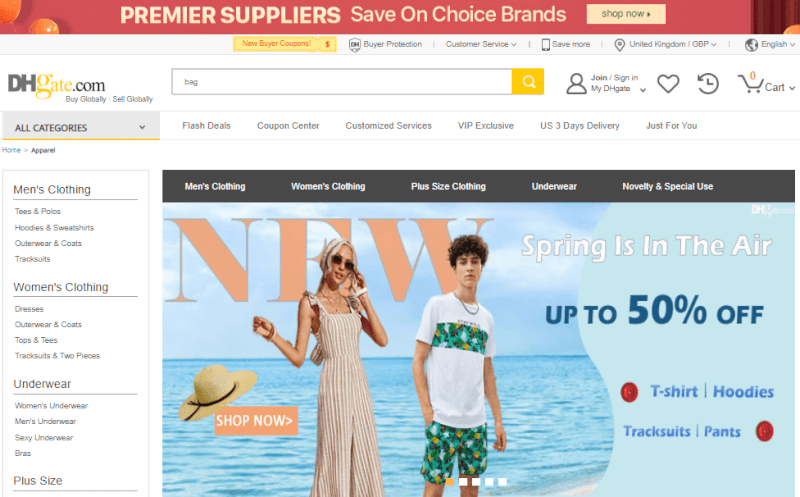Viewport: 800px width, 497px height.
Task: Click the Buyer Protection shield icon
Action: pos(355,45)
